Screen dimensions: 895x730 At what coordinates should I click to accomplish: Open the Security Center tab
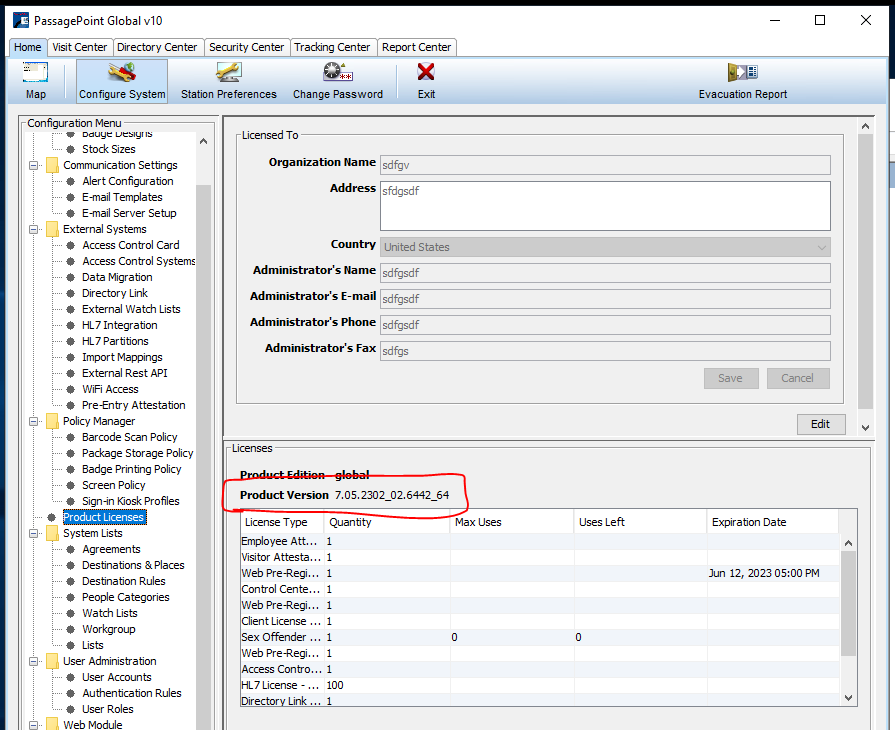pyautogui.click(x=246, y=47)
